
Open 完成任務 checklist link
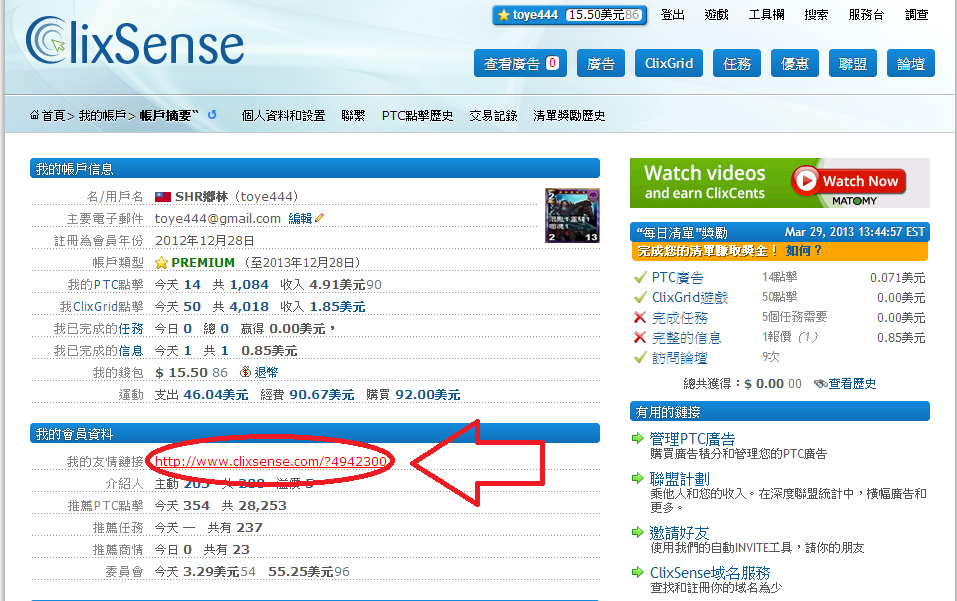[679, 318]
